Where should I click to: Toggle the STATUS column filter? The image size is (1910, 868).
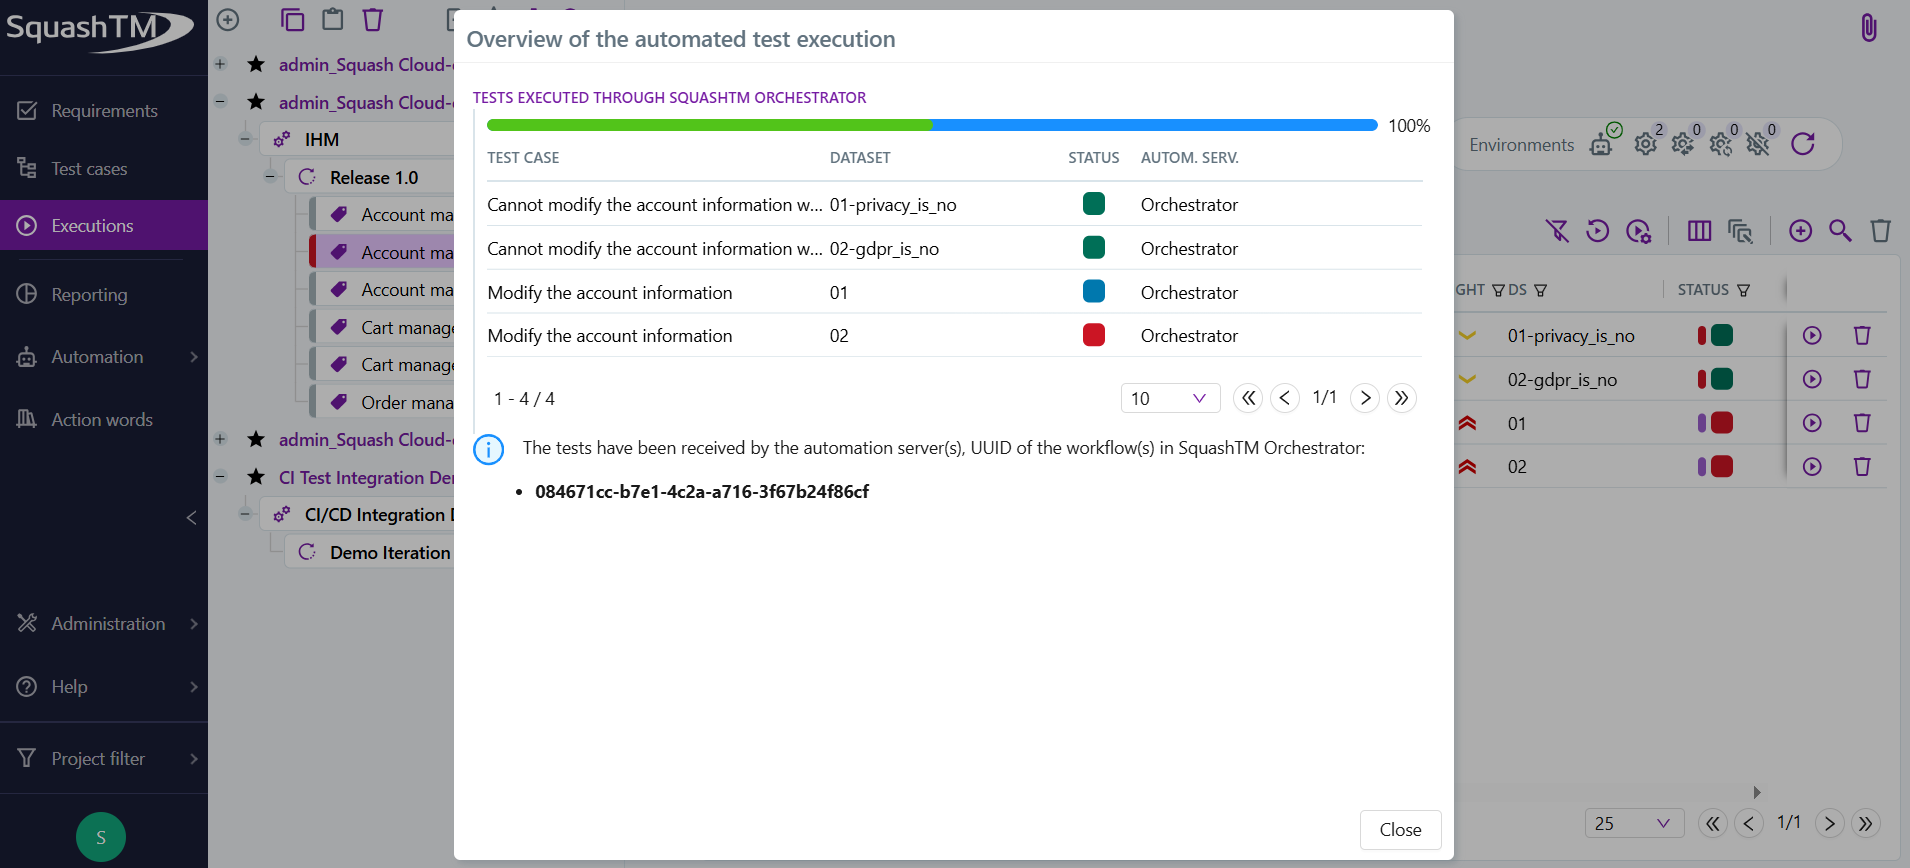click(1744, 290)
